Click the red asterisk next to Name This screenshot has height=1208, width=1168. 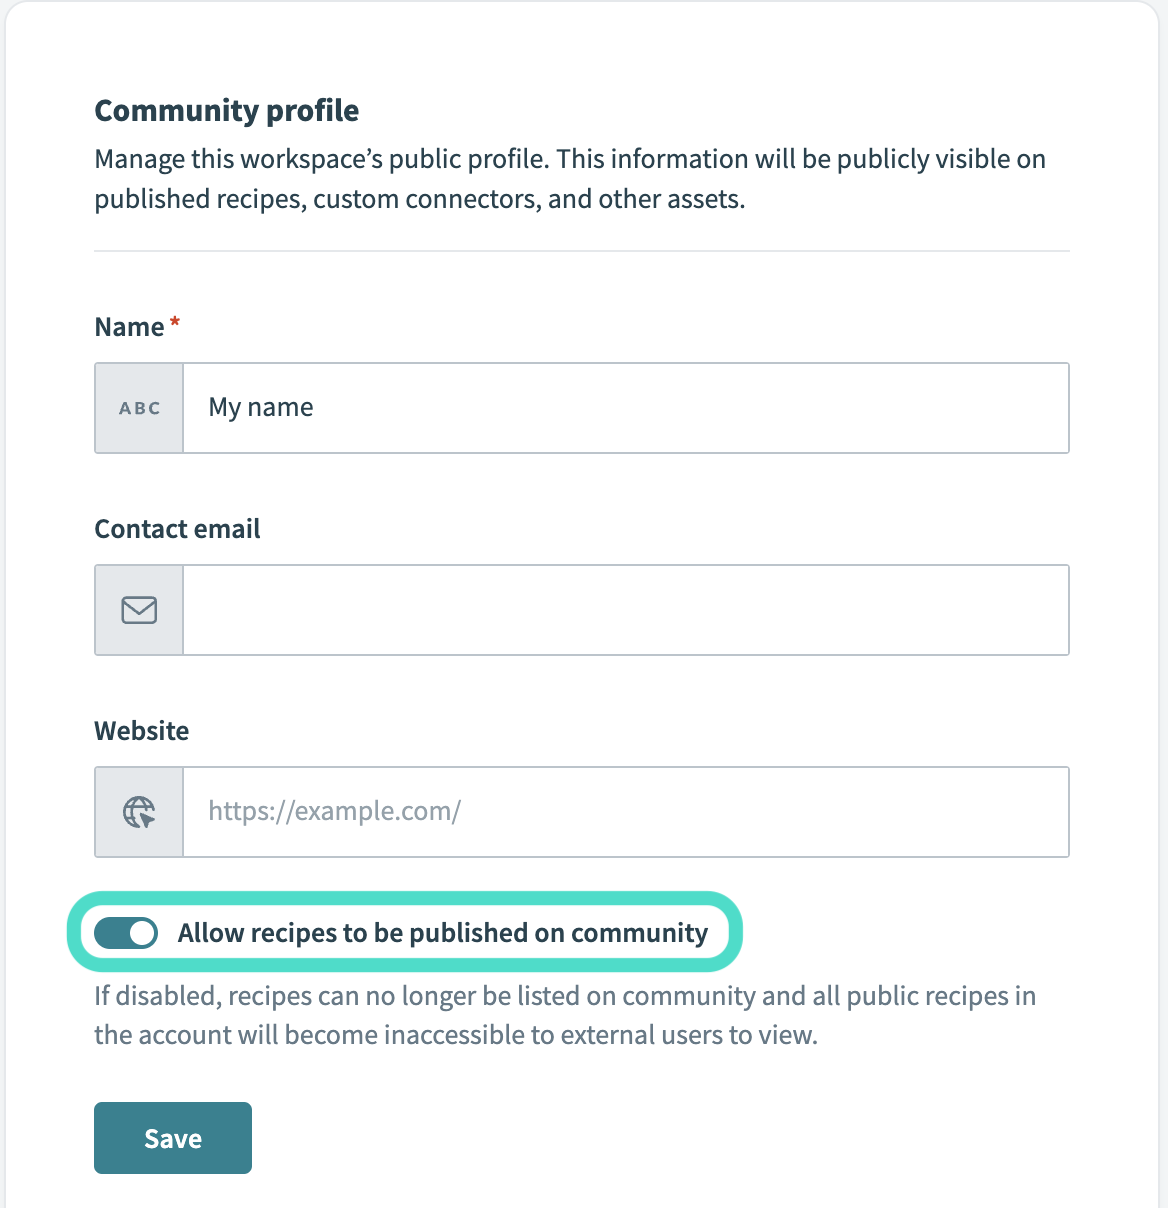173,322
